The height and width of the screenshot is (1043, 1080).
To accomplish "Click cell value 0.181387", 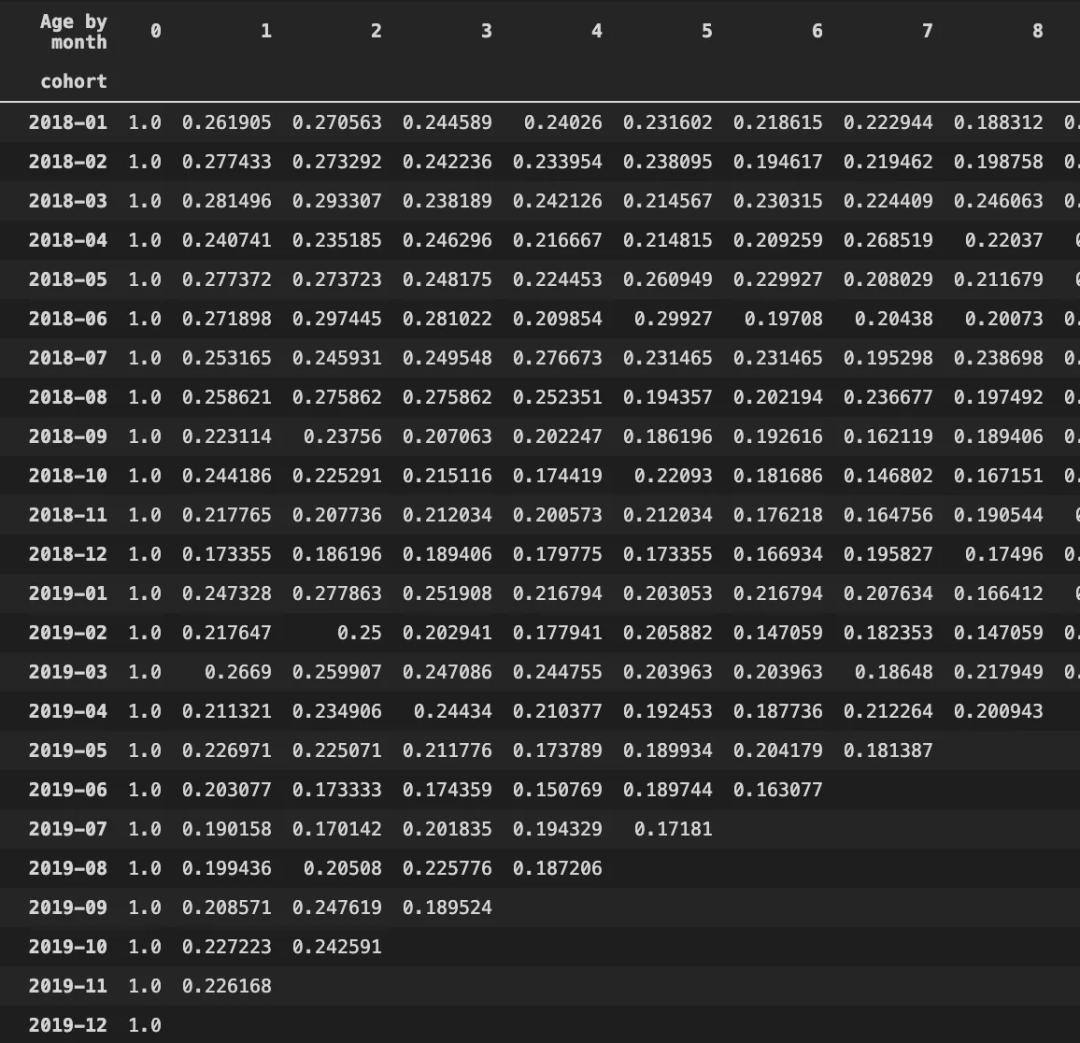I will (x=888, y=751).
